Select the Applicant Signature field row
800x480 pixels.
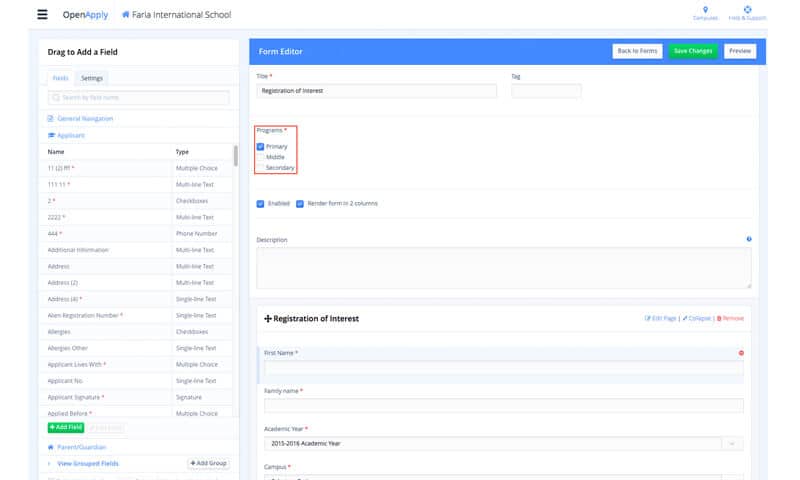pos(136,397)
